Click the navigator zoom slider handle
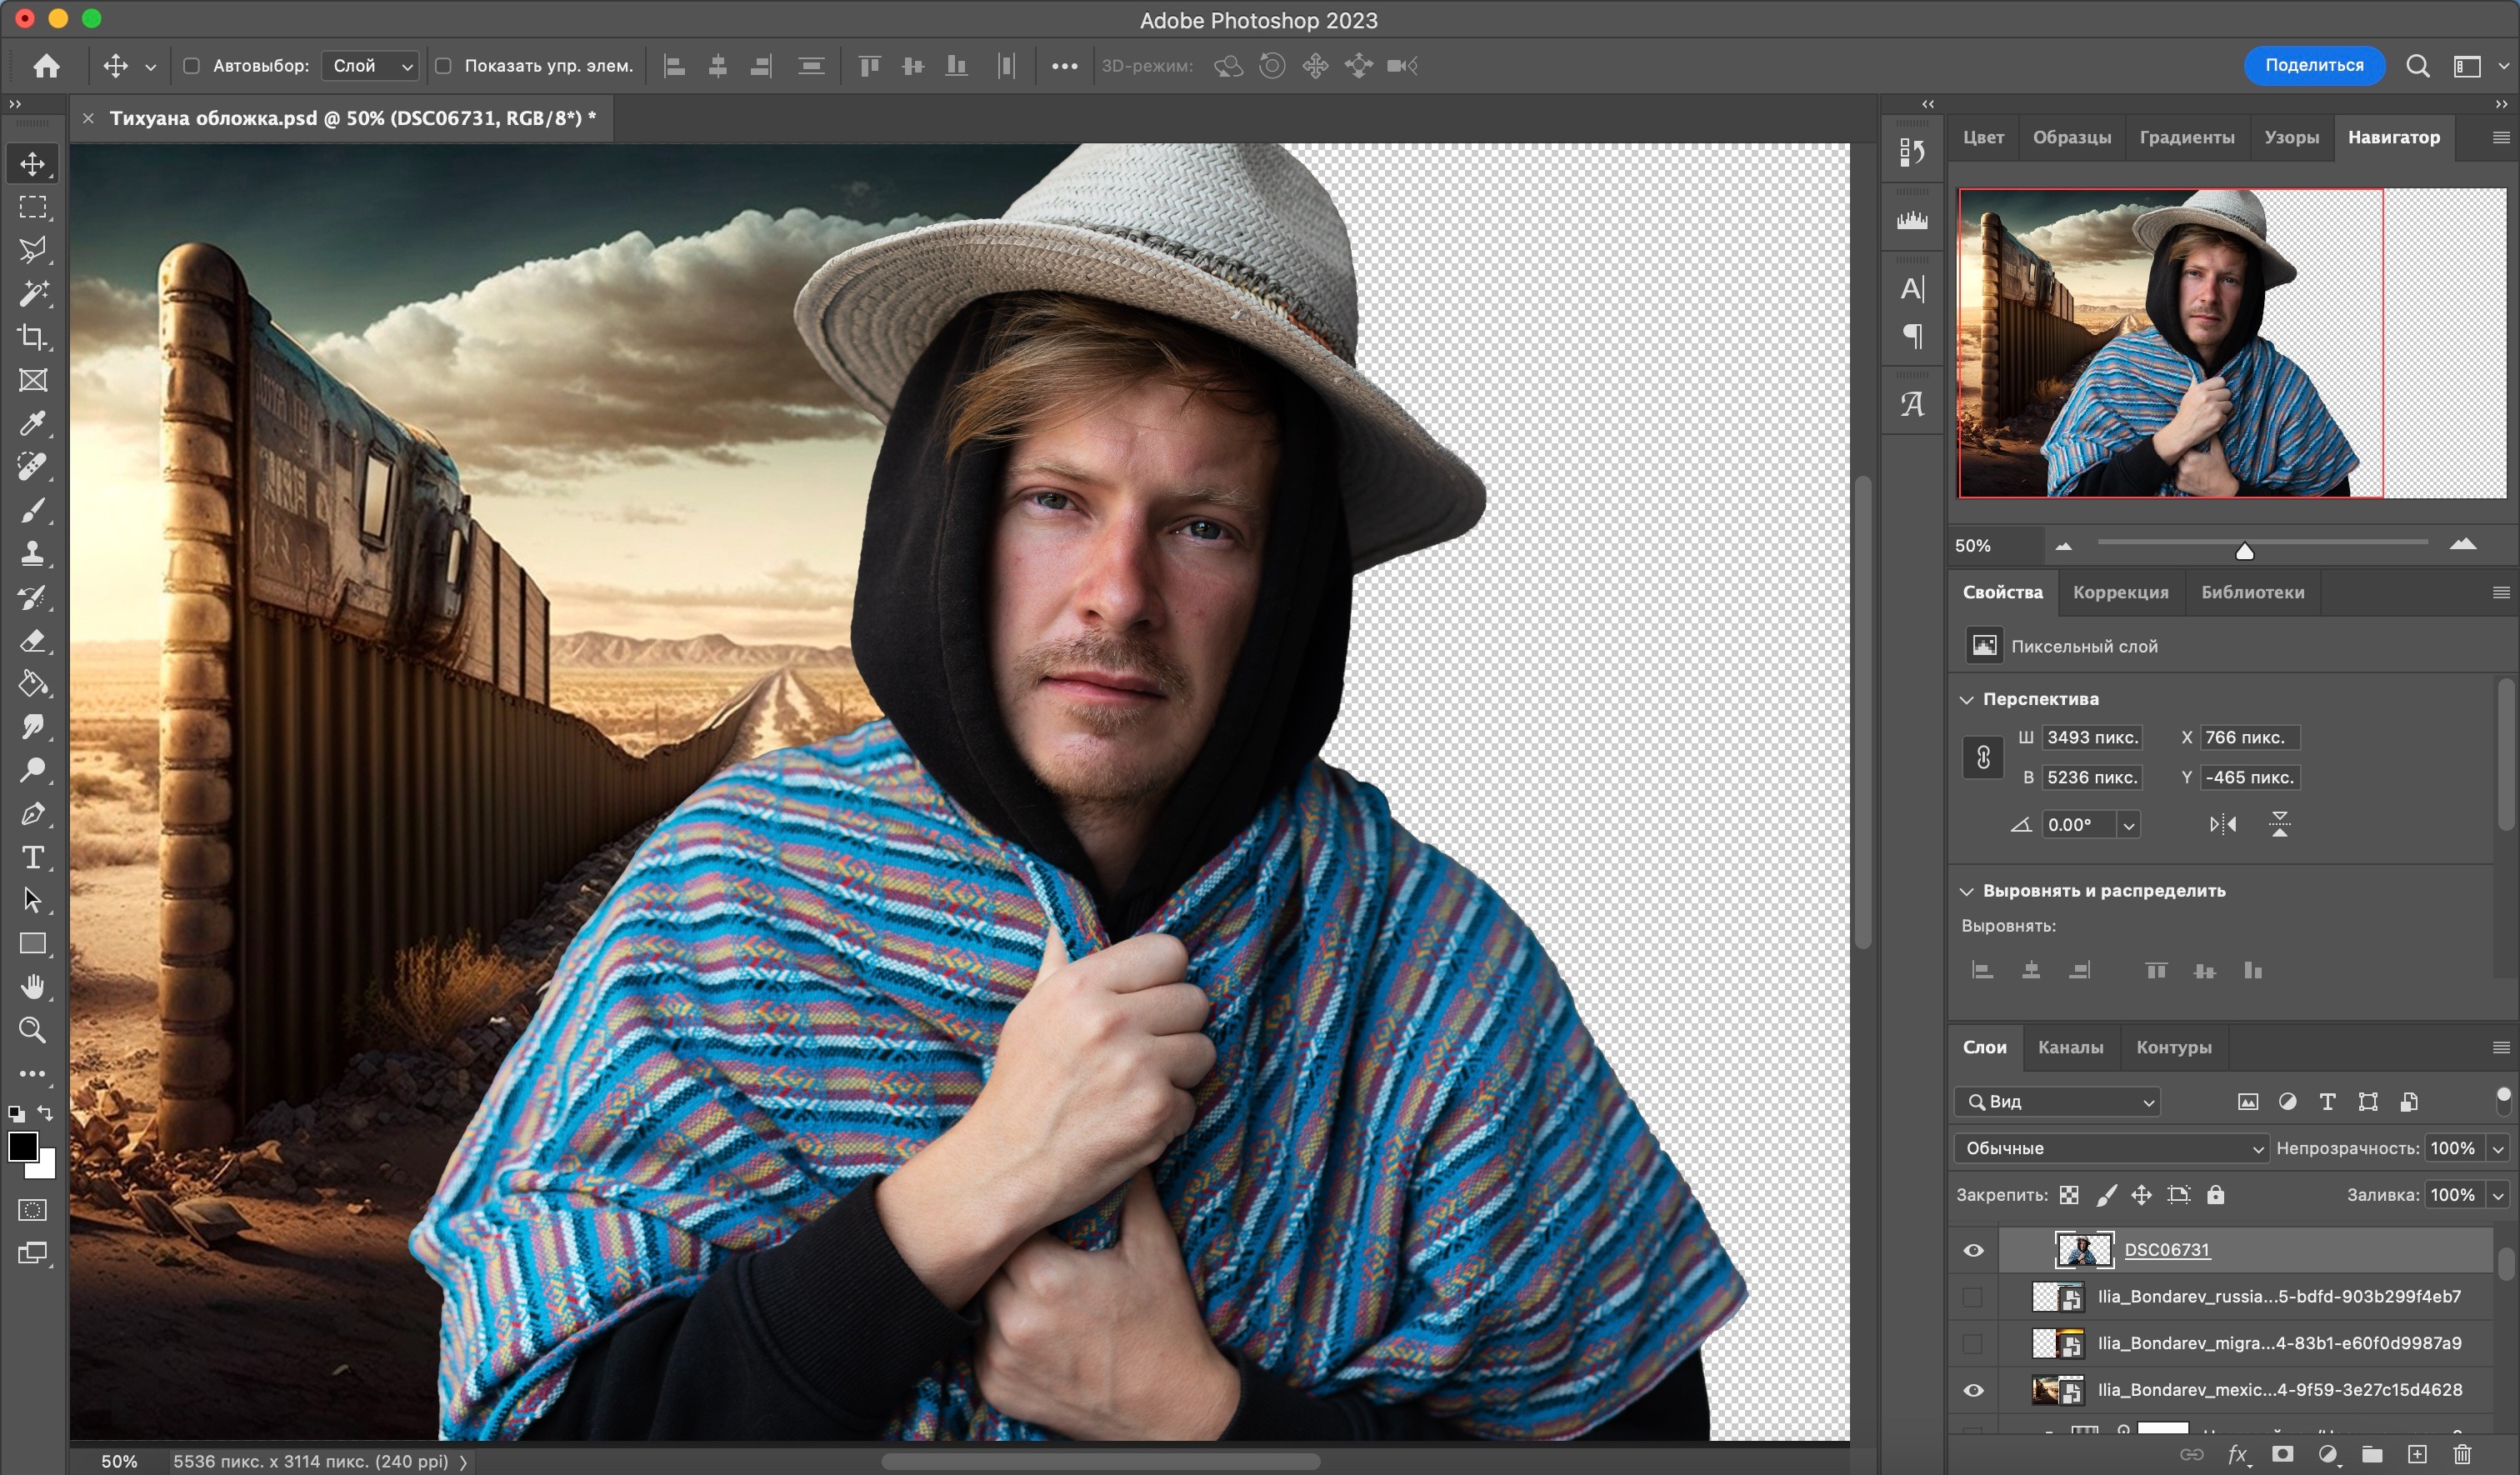 click(x=2244, y=551)
